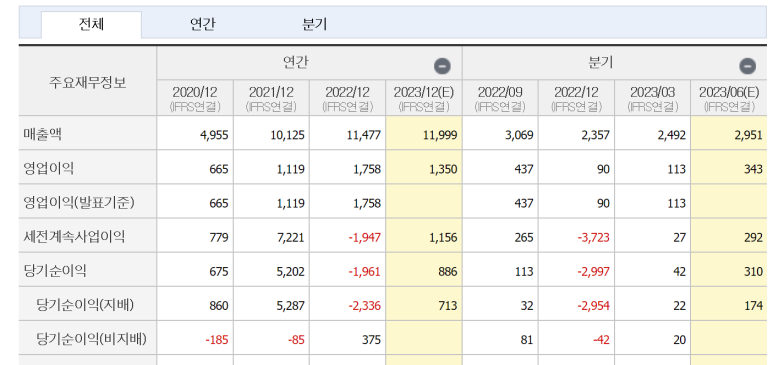Click the estimated 매출액 value 11,999

click(441, 135)
